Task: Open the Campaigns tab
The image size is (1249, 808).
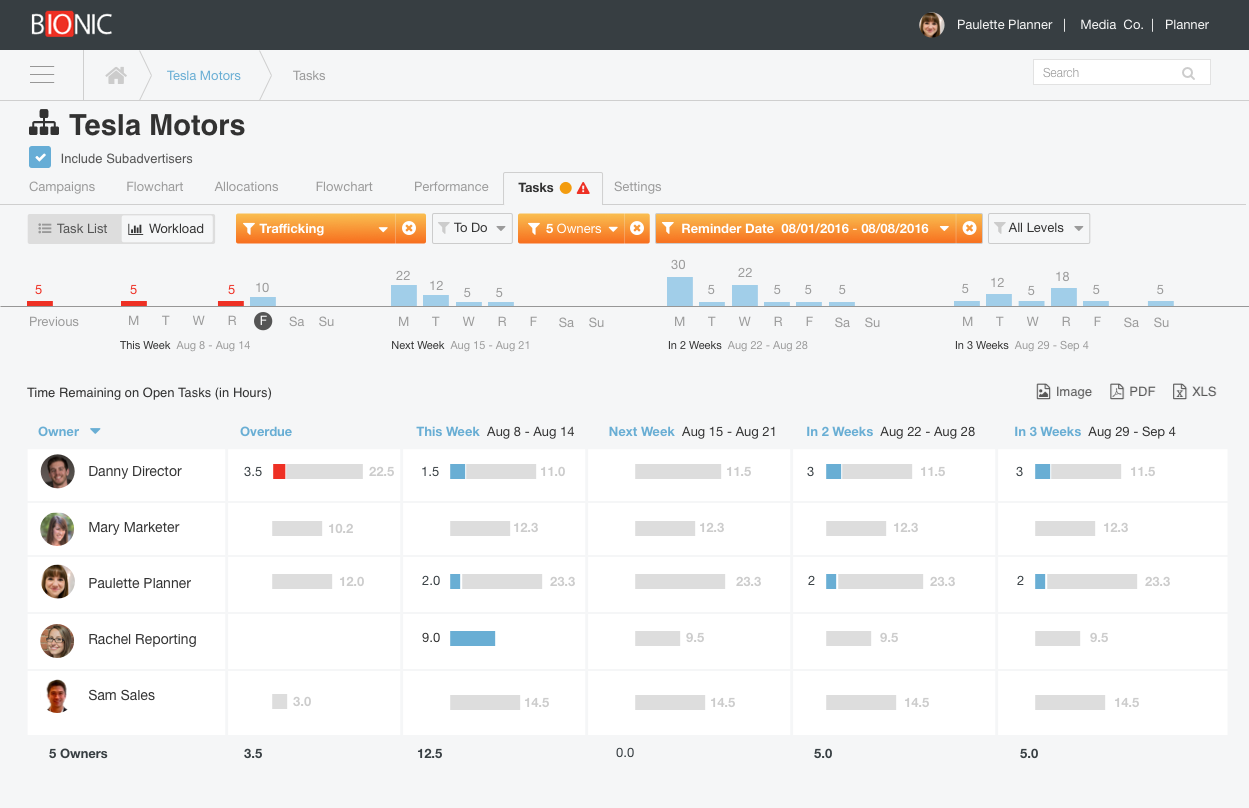Action: click(x=62, y=187)
